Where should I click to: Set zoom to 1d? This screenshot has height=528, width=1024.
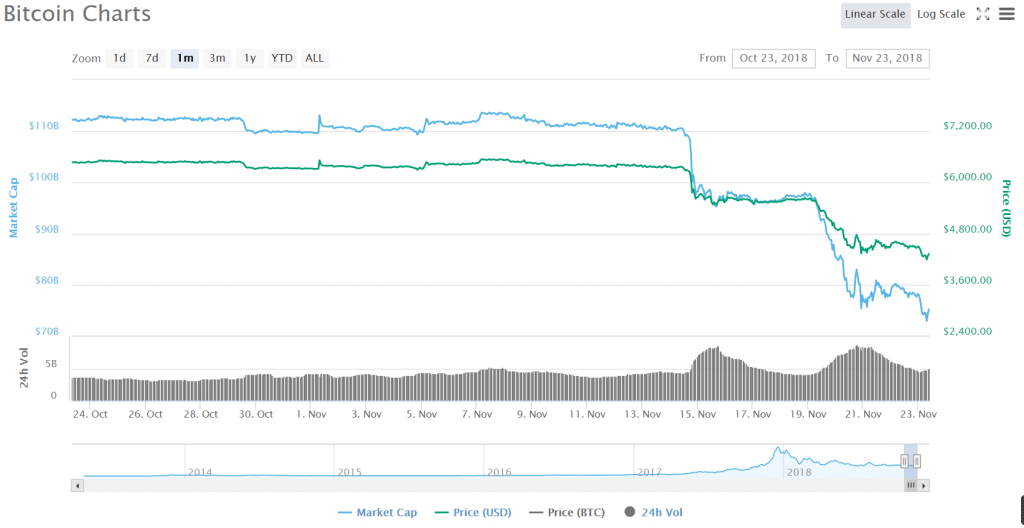coord(119,58)
